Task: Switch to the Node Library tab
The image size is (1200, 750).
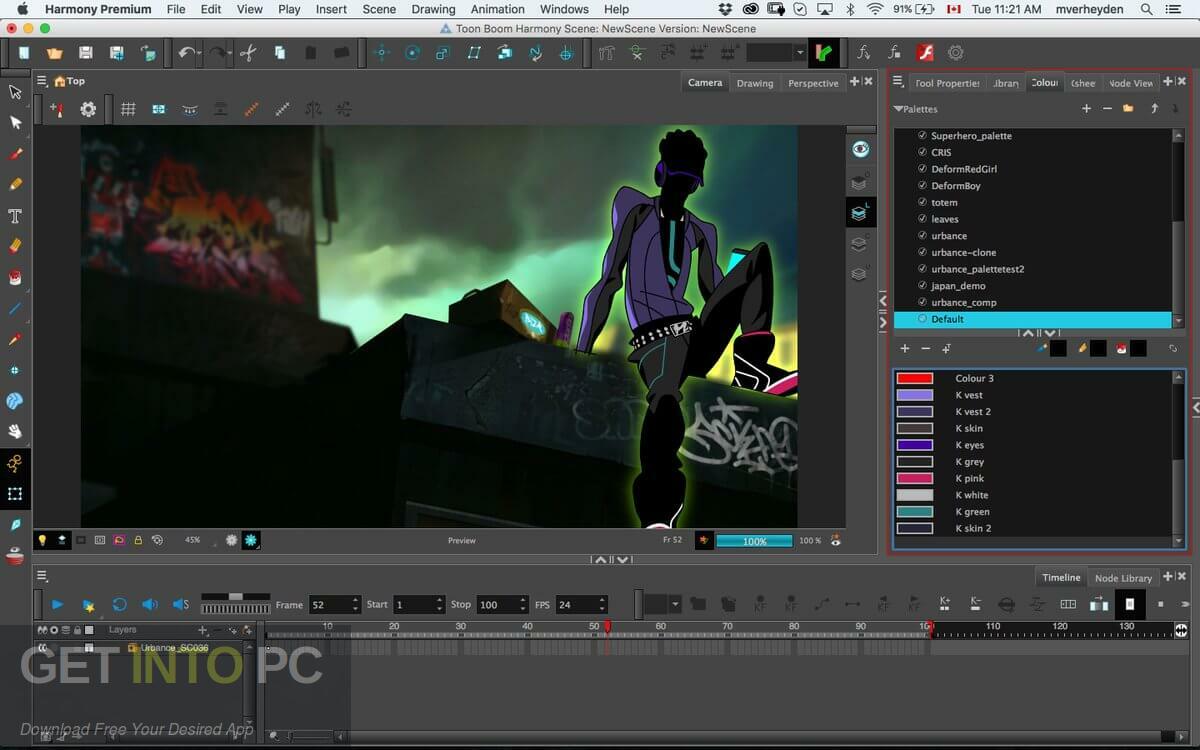Action: coord(1123,578)
